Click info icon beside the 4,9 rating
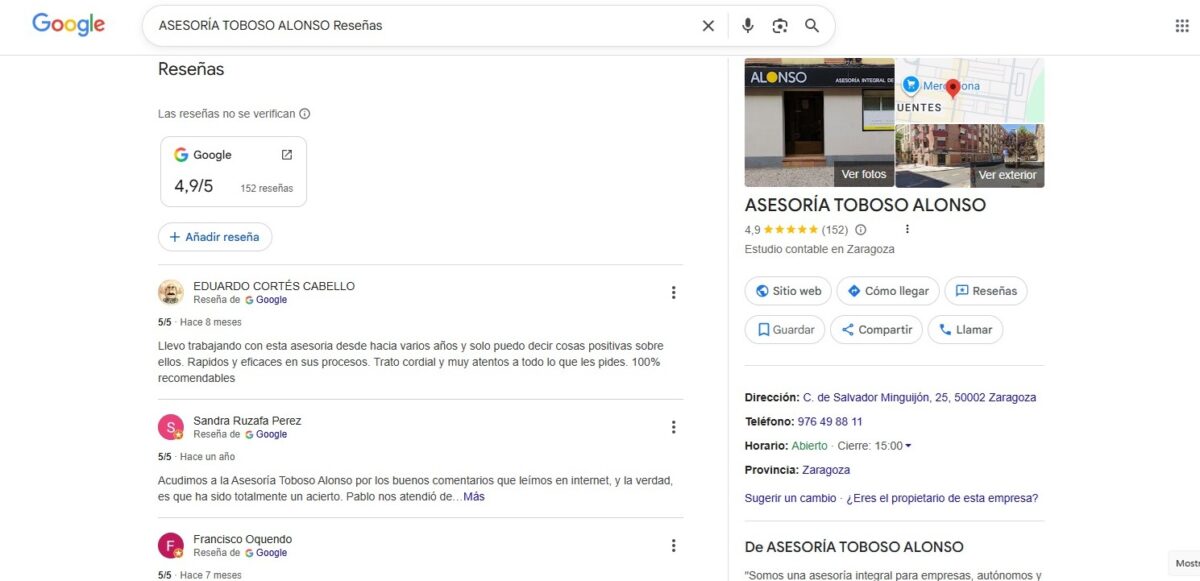The height and width of the screenshot is (581, 1200). (861, 229)
